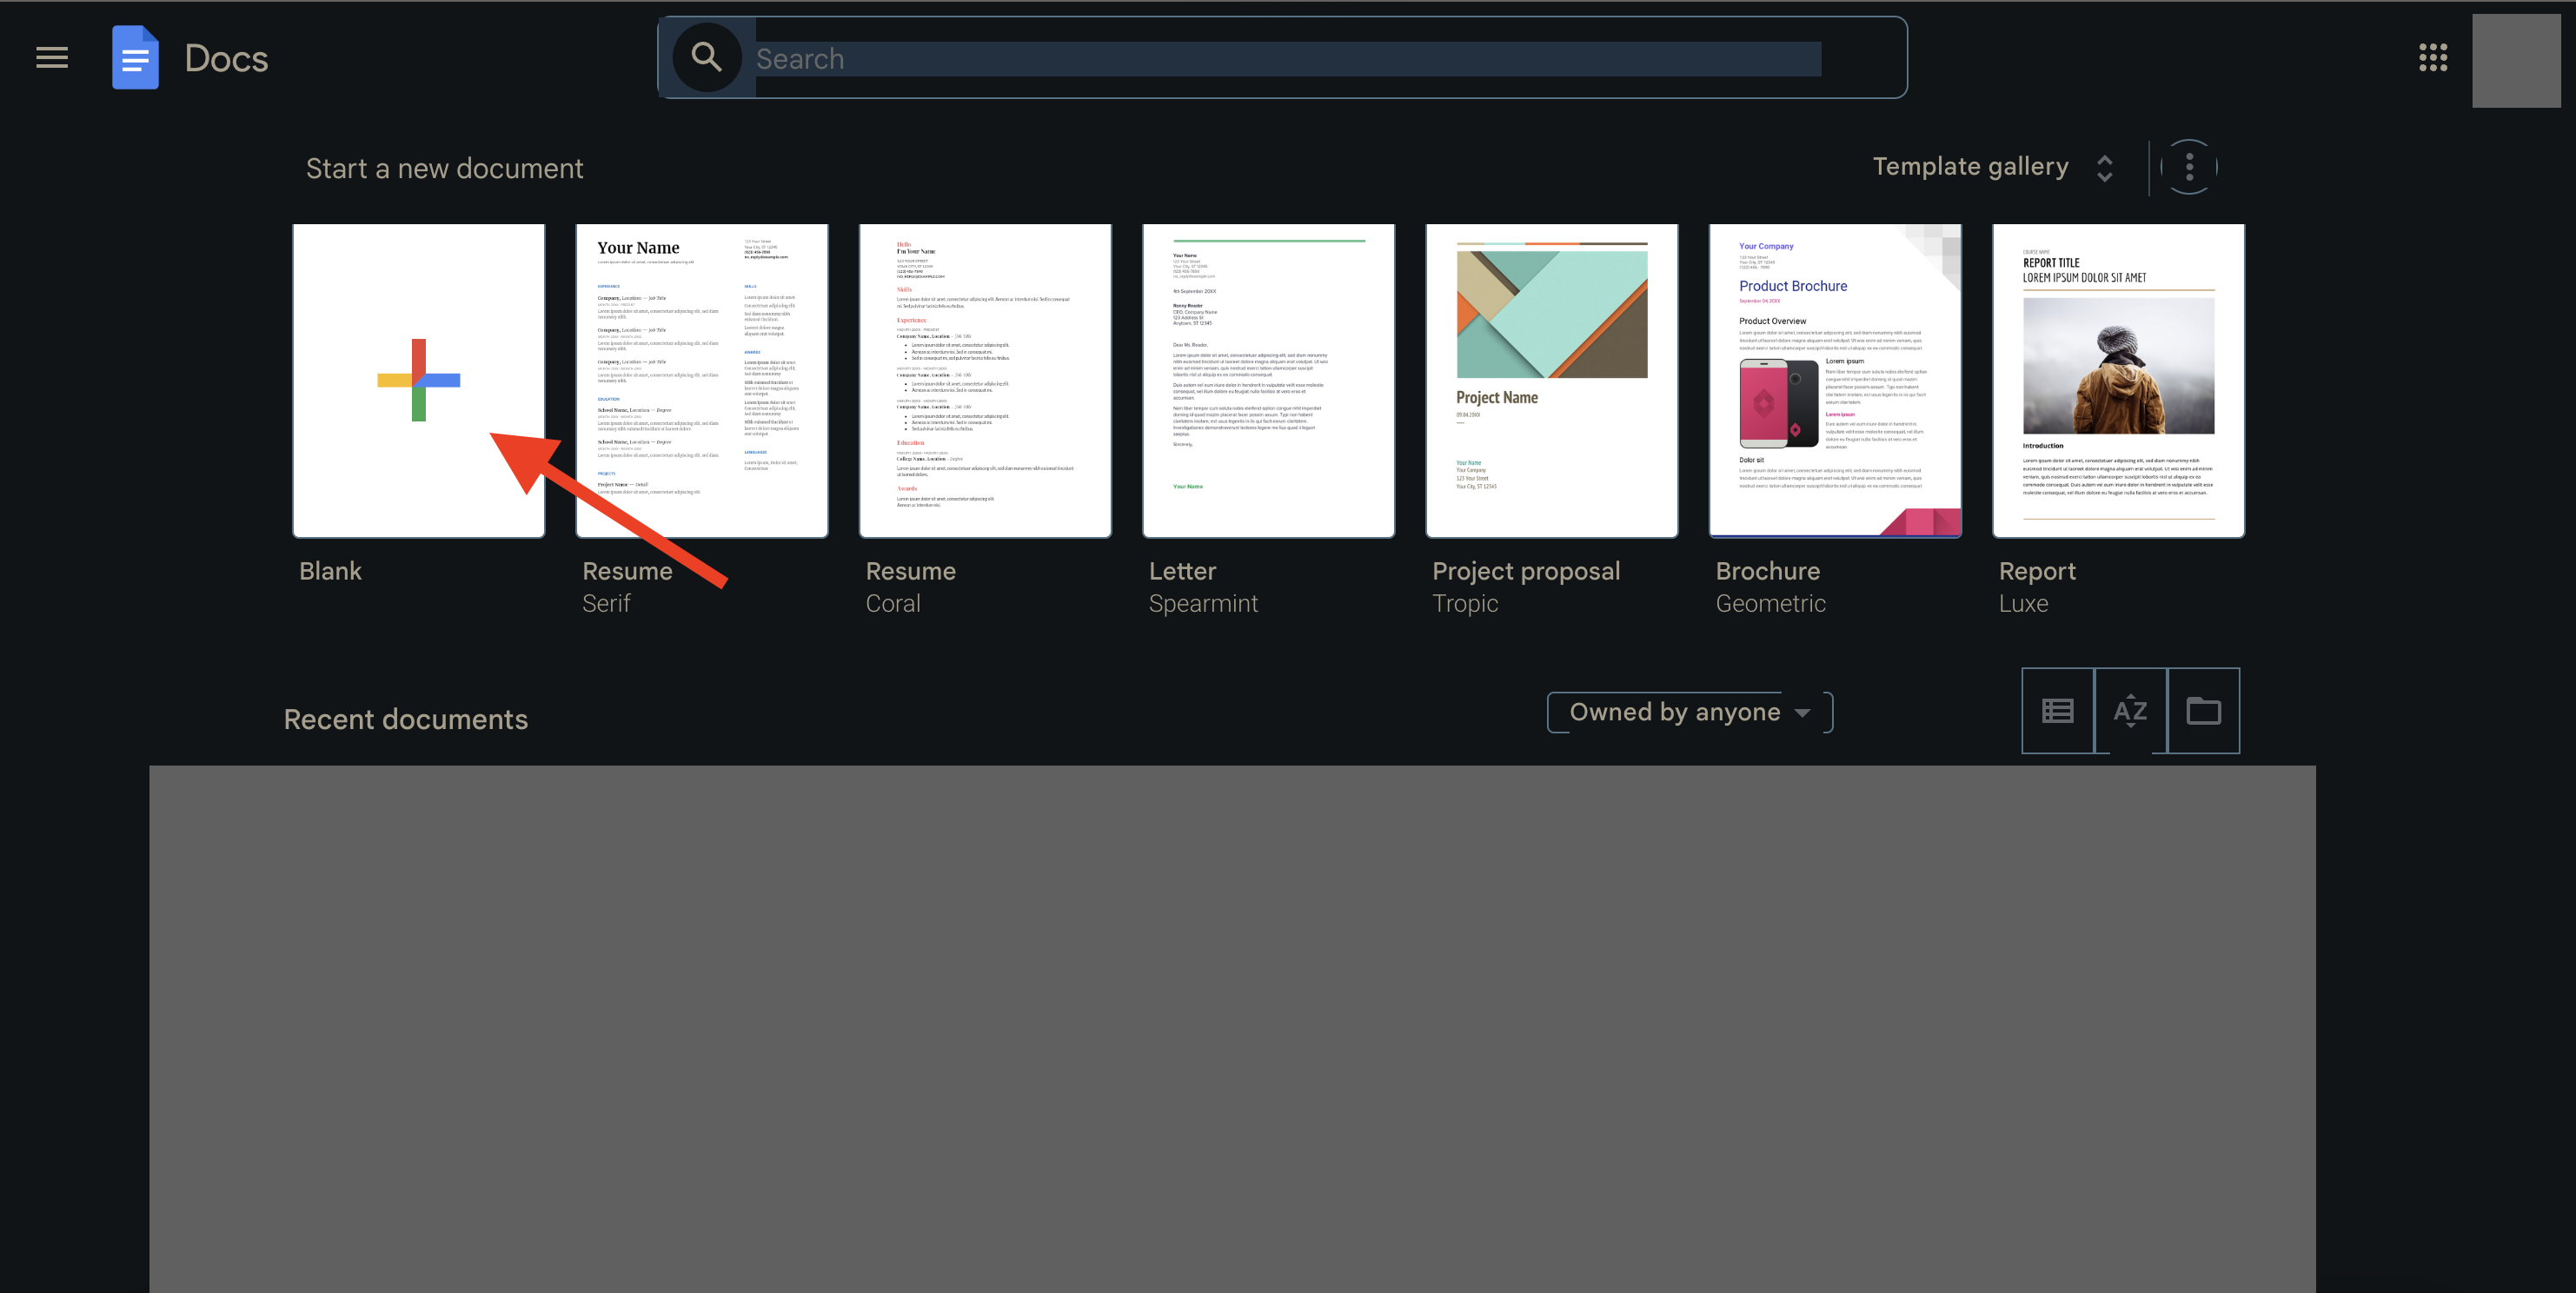
Task: Choose the Letter Spearmint template
Action: [1268, 380]
